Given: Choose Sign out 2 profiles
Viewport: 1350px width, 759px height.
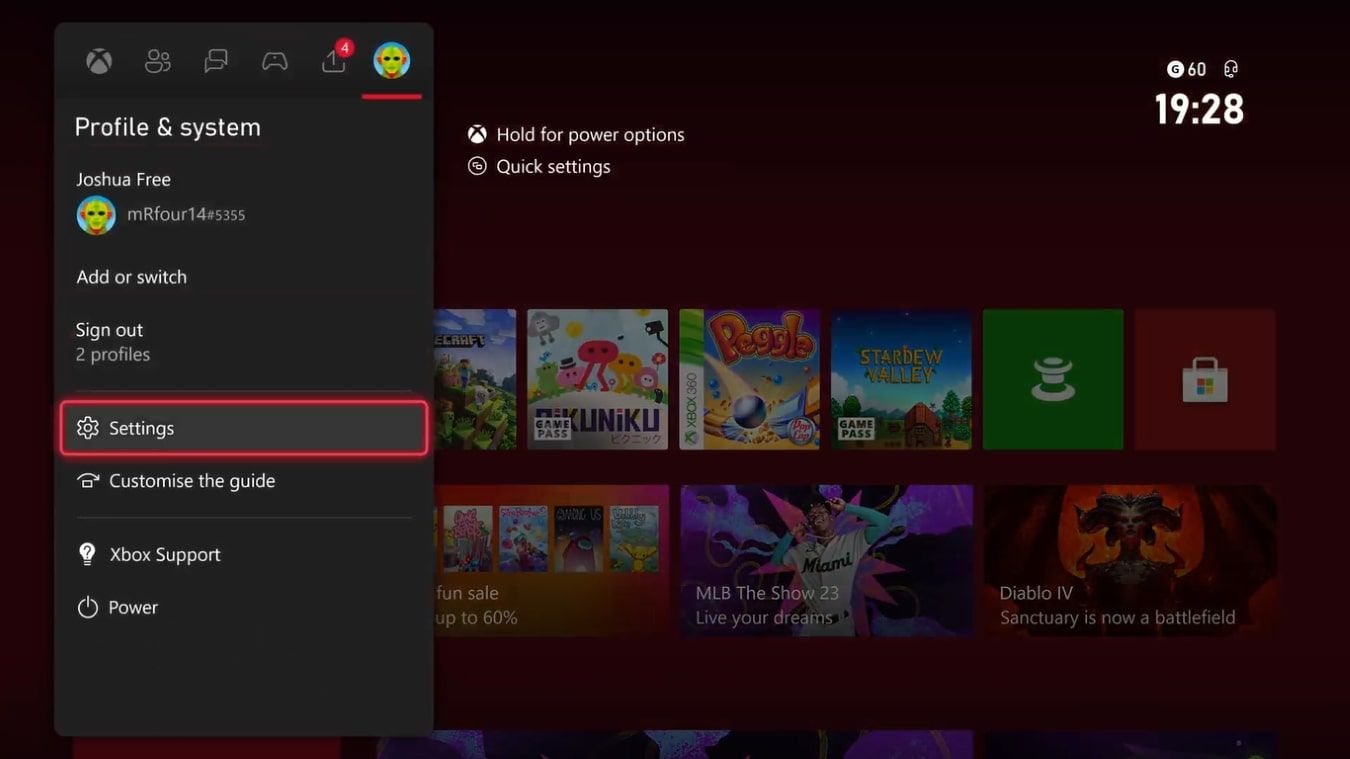Looking at the screenshot, I should click(244, 342).
